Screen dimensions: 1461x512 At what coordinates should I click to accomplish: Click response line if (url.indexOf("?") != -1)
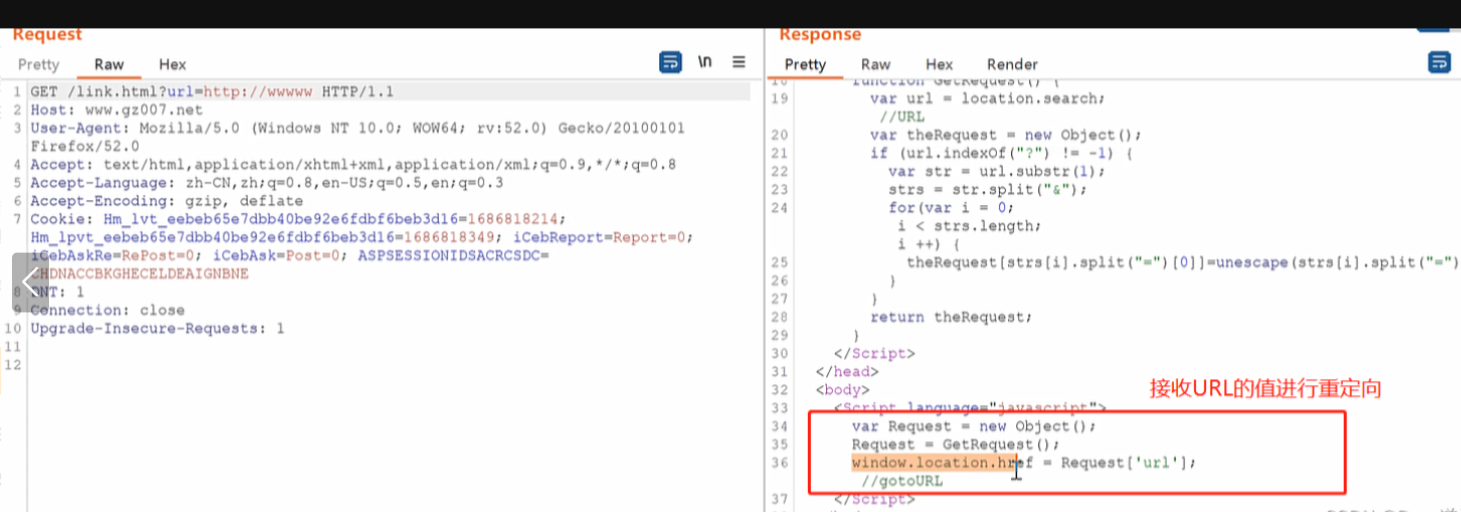(x=1000, y=153)
